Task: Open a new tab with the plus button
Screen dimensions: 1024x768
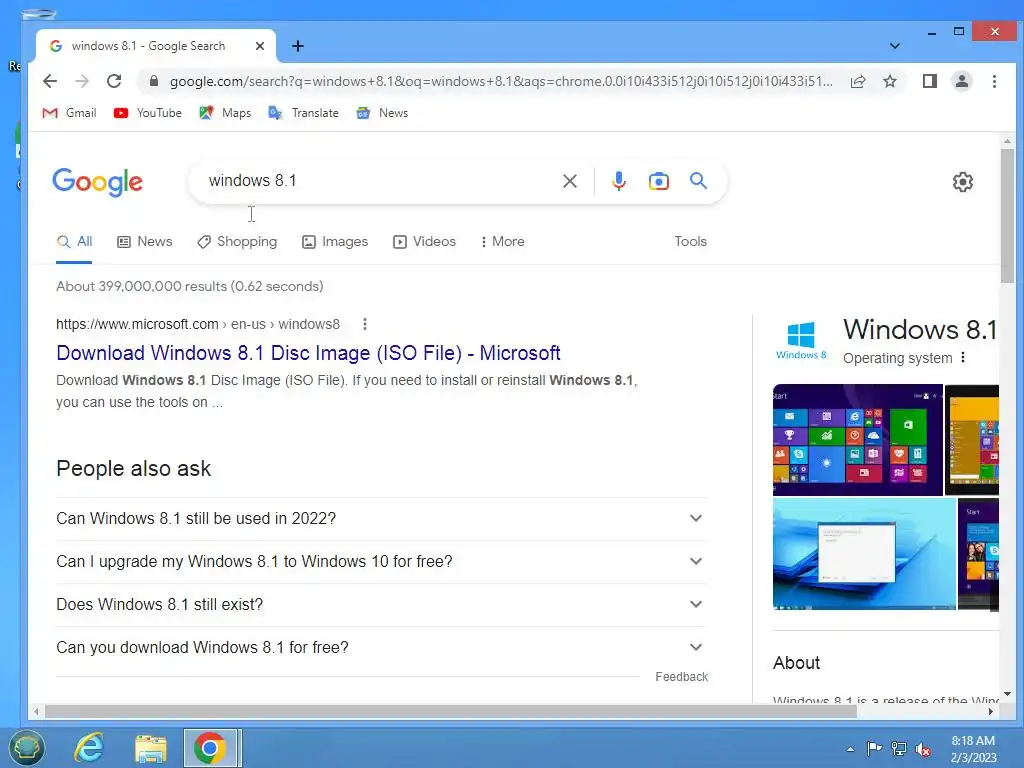Action: [298, 46]
